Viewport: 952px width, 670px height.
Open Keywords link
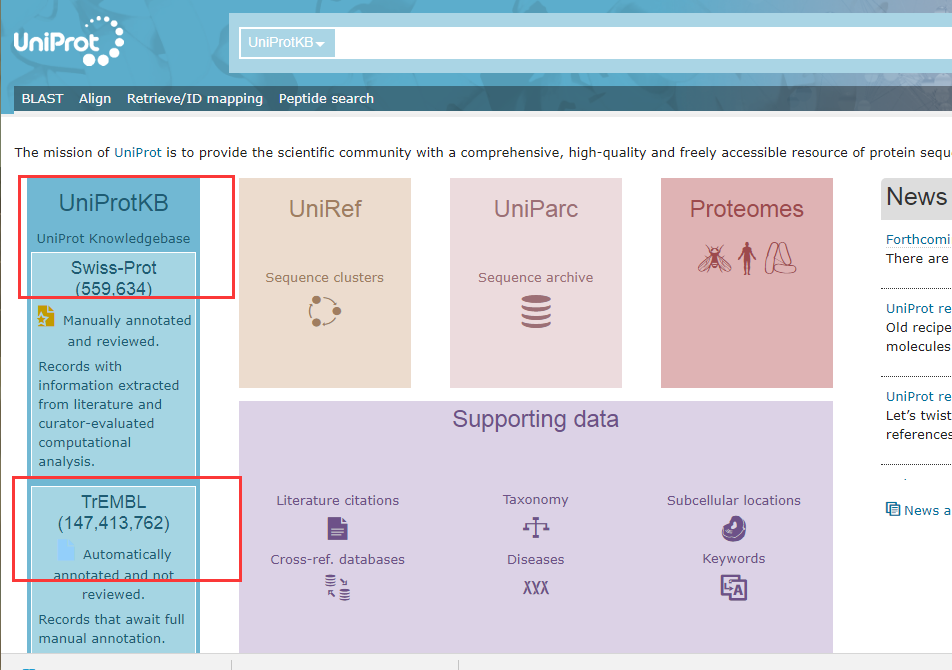click(733, 558)
